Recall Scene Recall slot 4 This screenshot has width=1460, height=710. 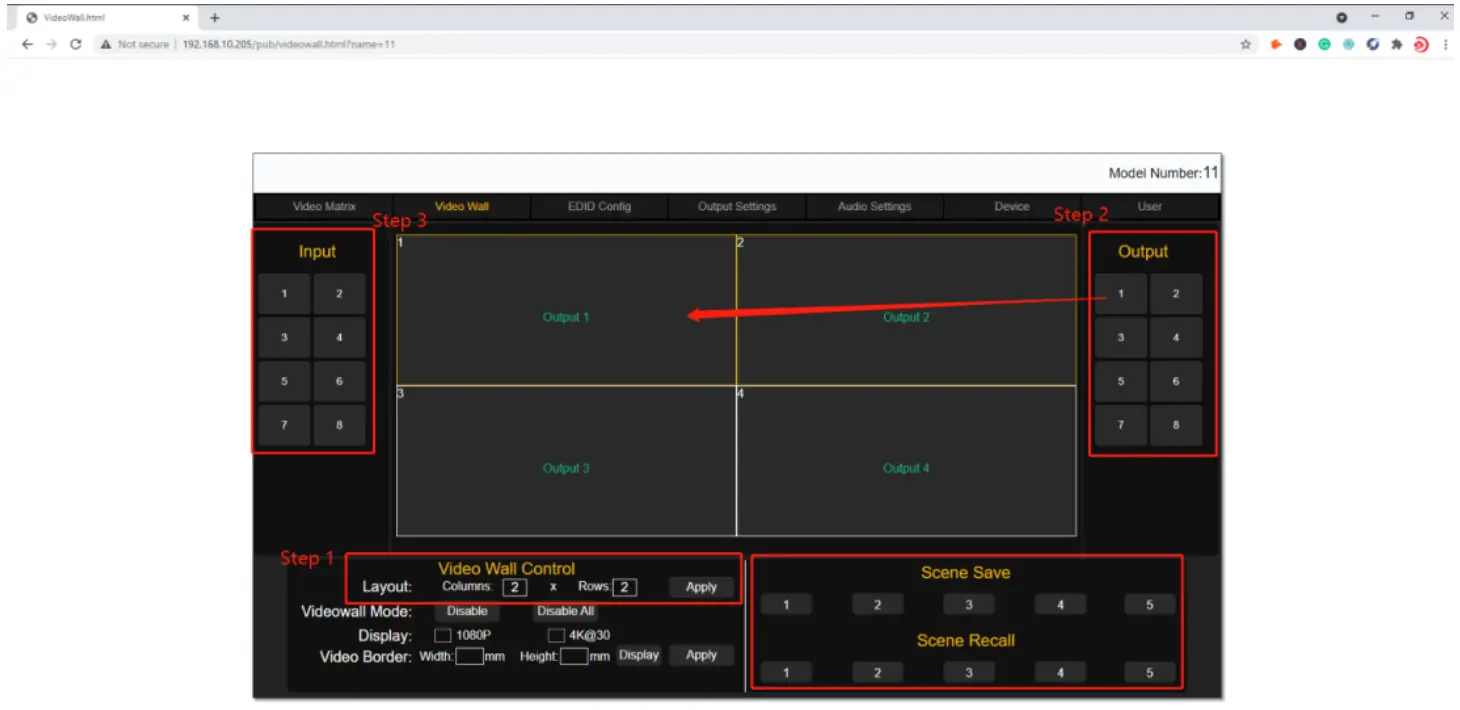(x=1059, y=673)
